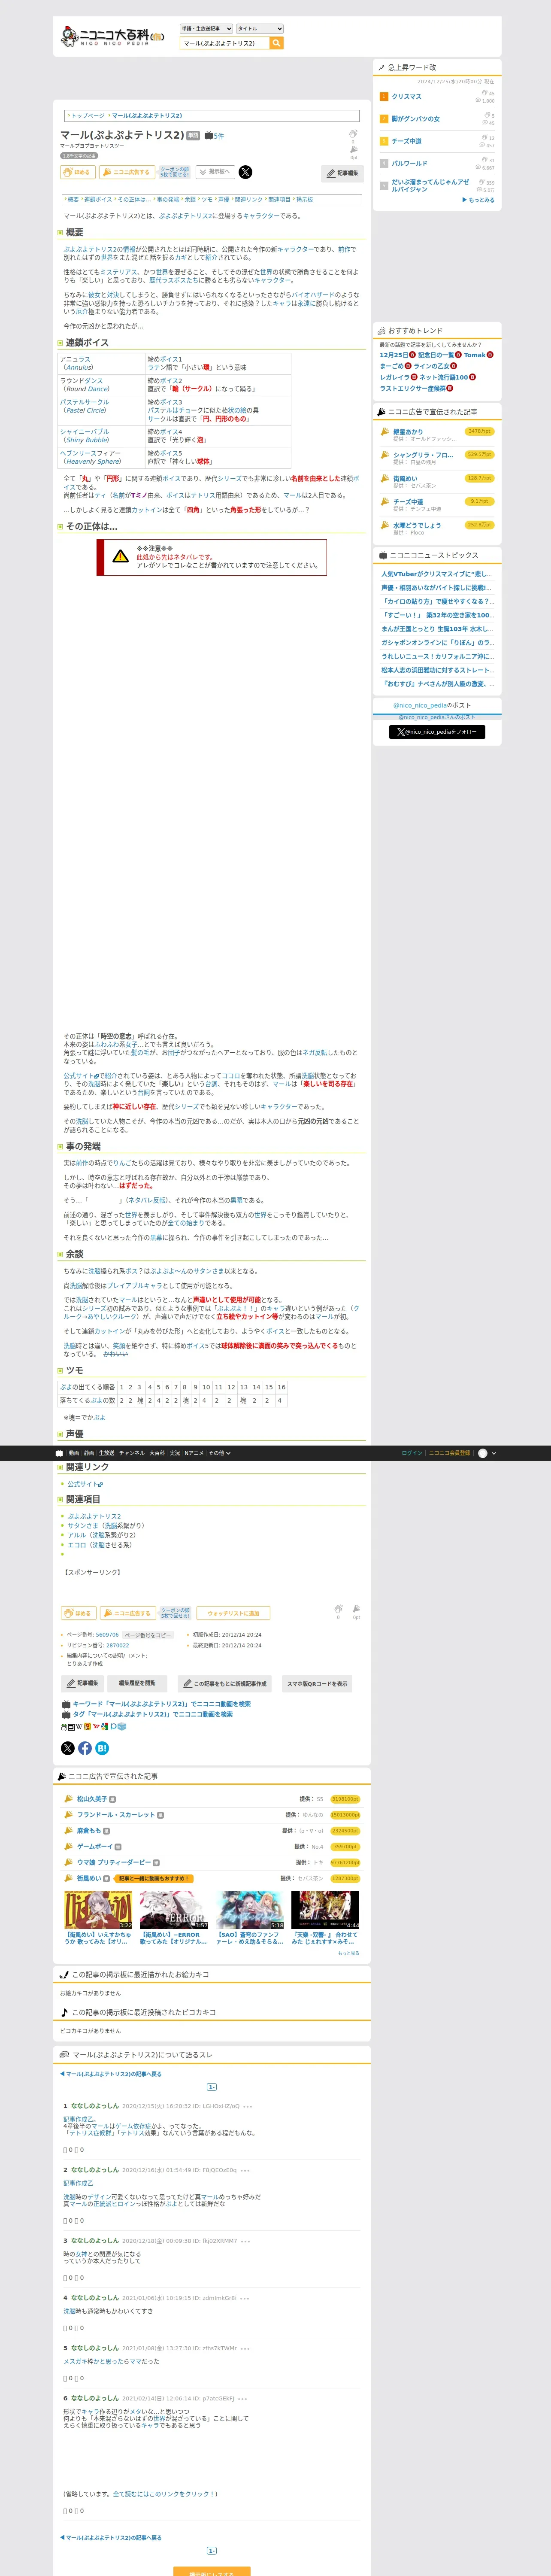Click ニコニコ会員登録 in navigation bar
The image size is (551, 2576).
click(x=450, y=1453)
